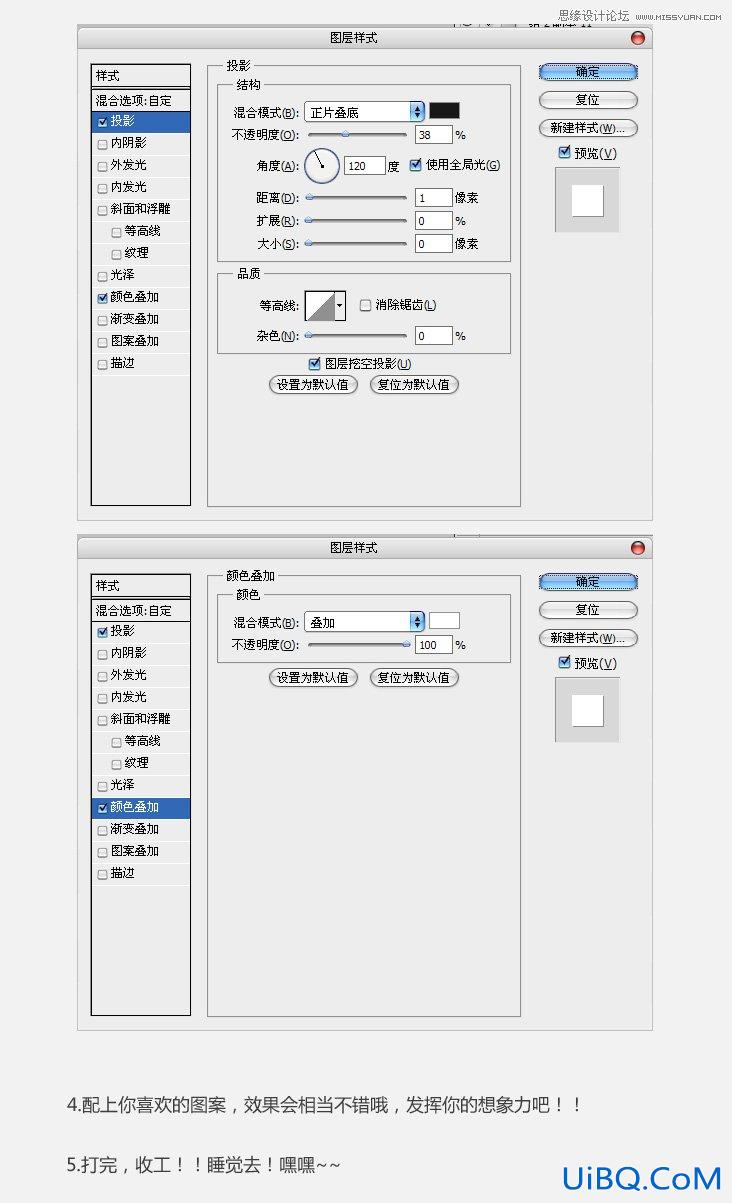The height and width of the screenshot is (1203, 732).
Task: Select the 混合选项:自定 row in the 颜色叠加 dialog
Action: [x=140, y=610]
